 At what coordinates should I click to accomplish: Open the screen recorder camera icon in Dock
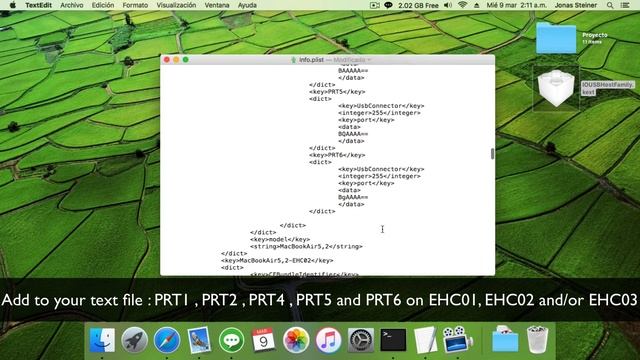tap(458, 340)
